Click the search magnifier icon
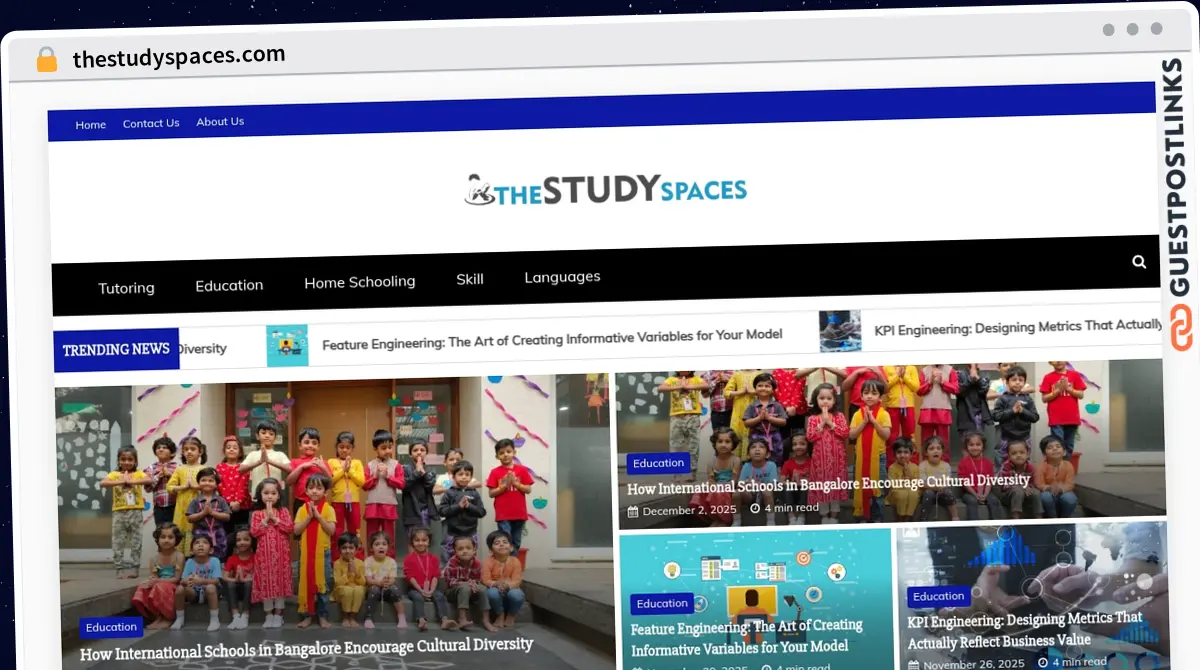This screenshot has width=1200, height=670. pos(1139,262)
